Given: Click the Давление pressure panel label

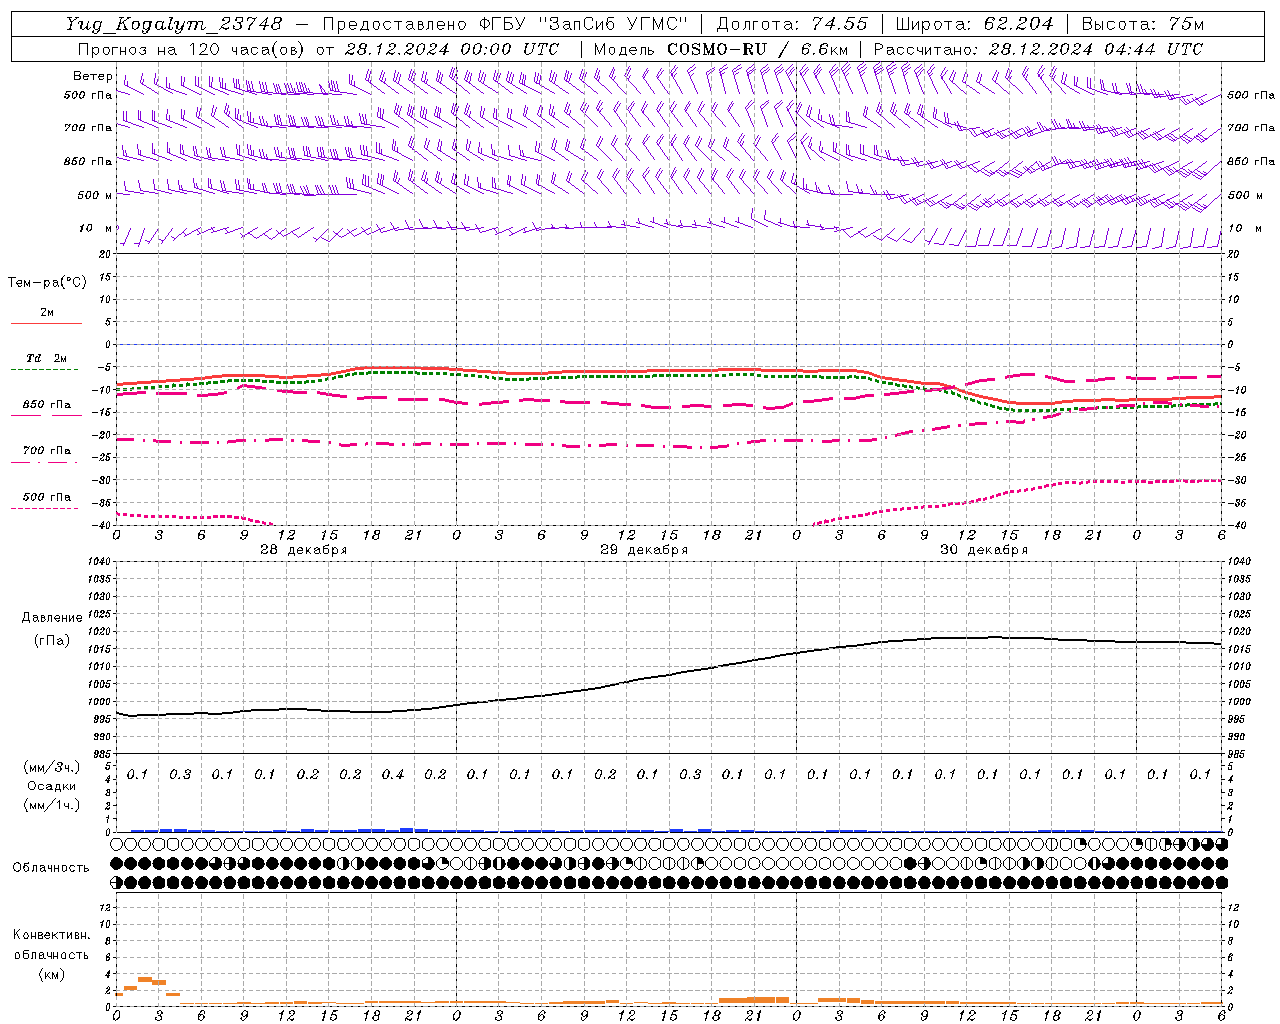Looking at the screenshot, I should [x=52, y=618].
